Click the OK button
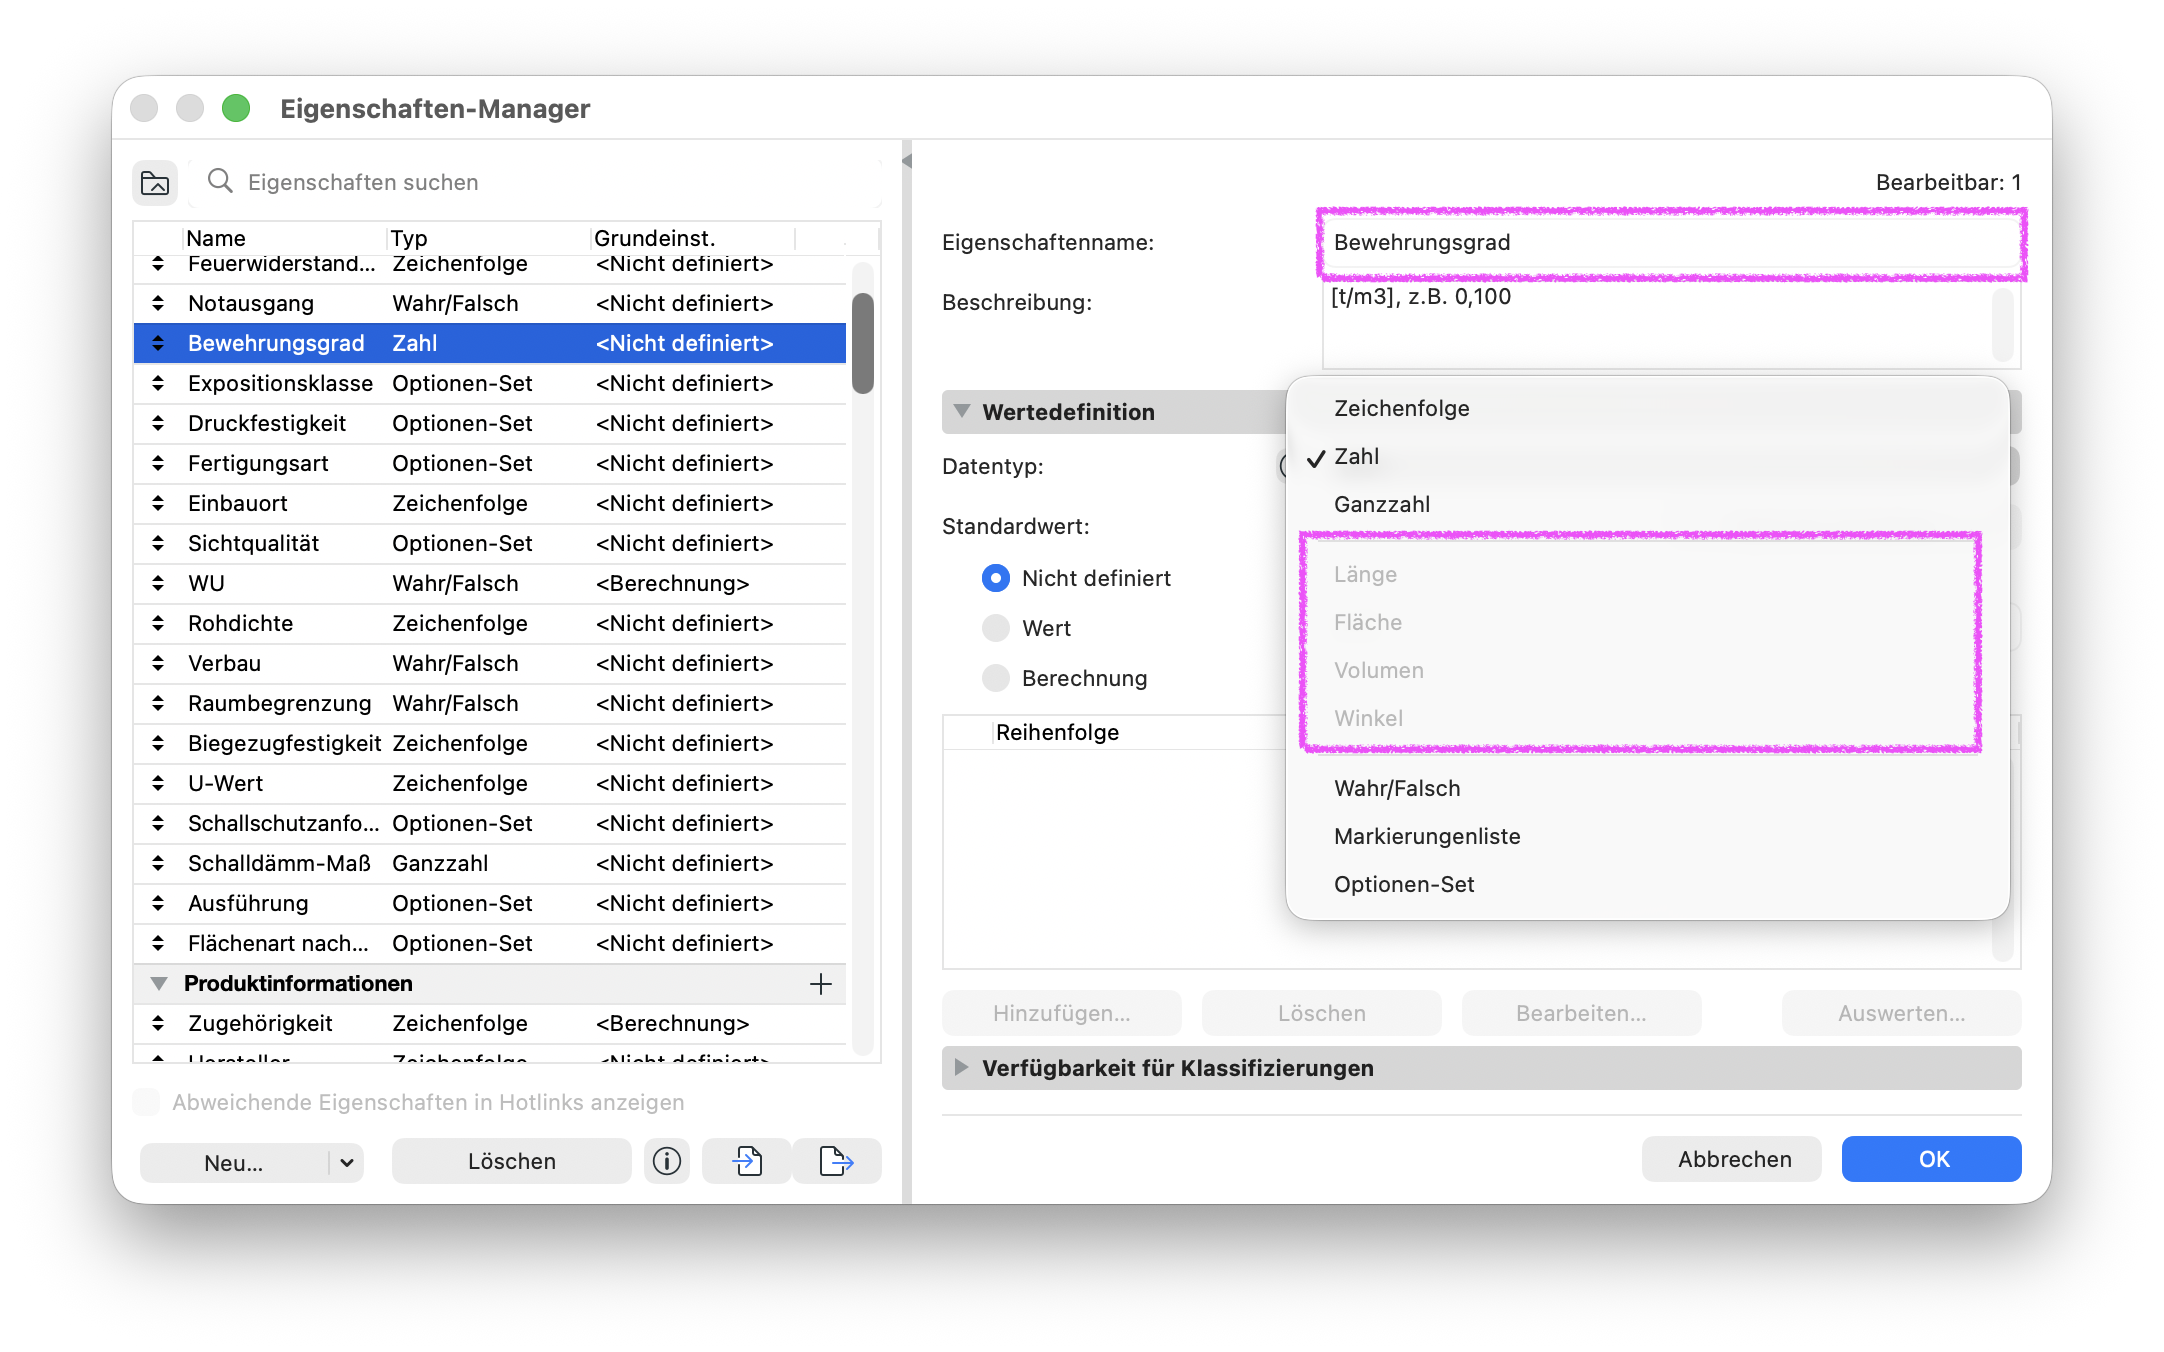This screenshot has height=1352, width=2164. coord(1931,1159)
